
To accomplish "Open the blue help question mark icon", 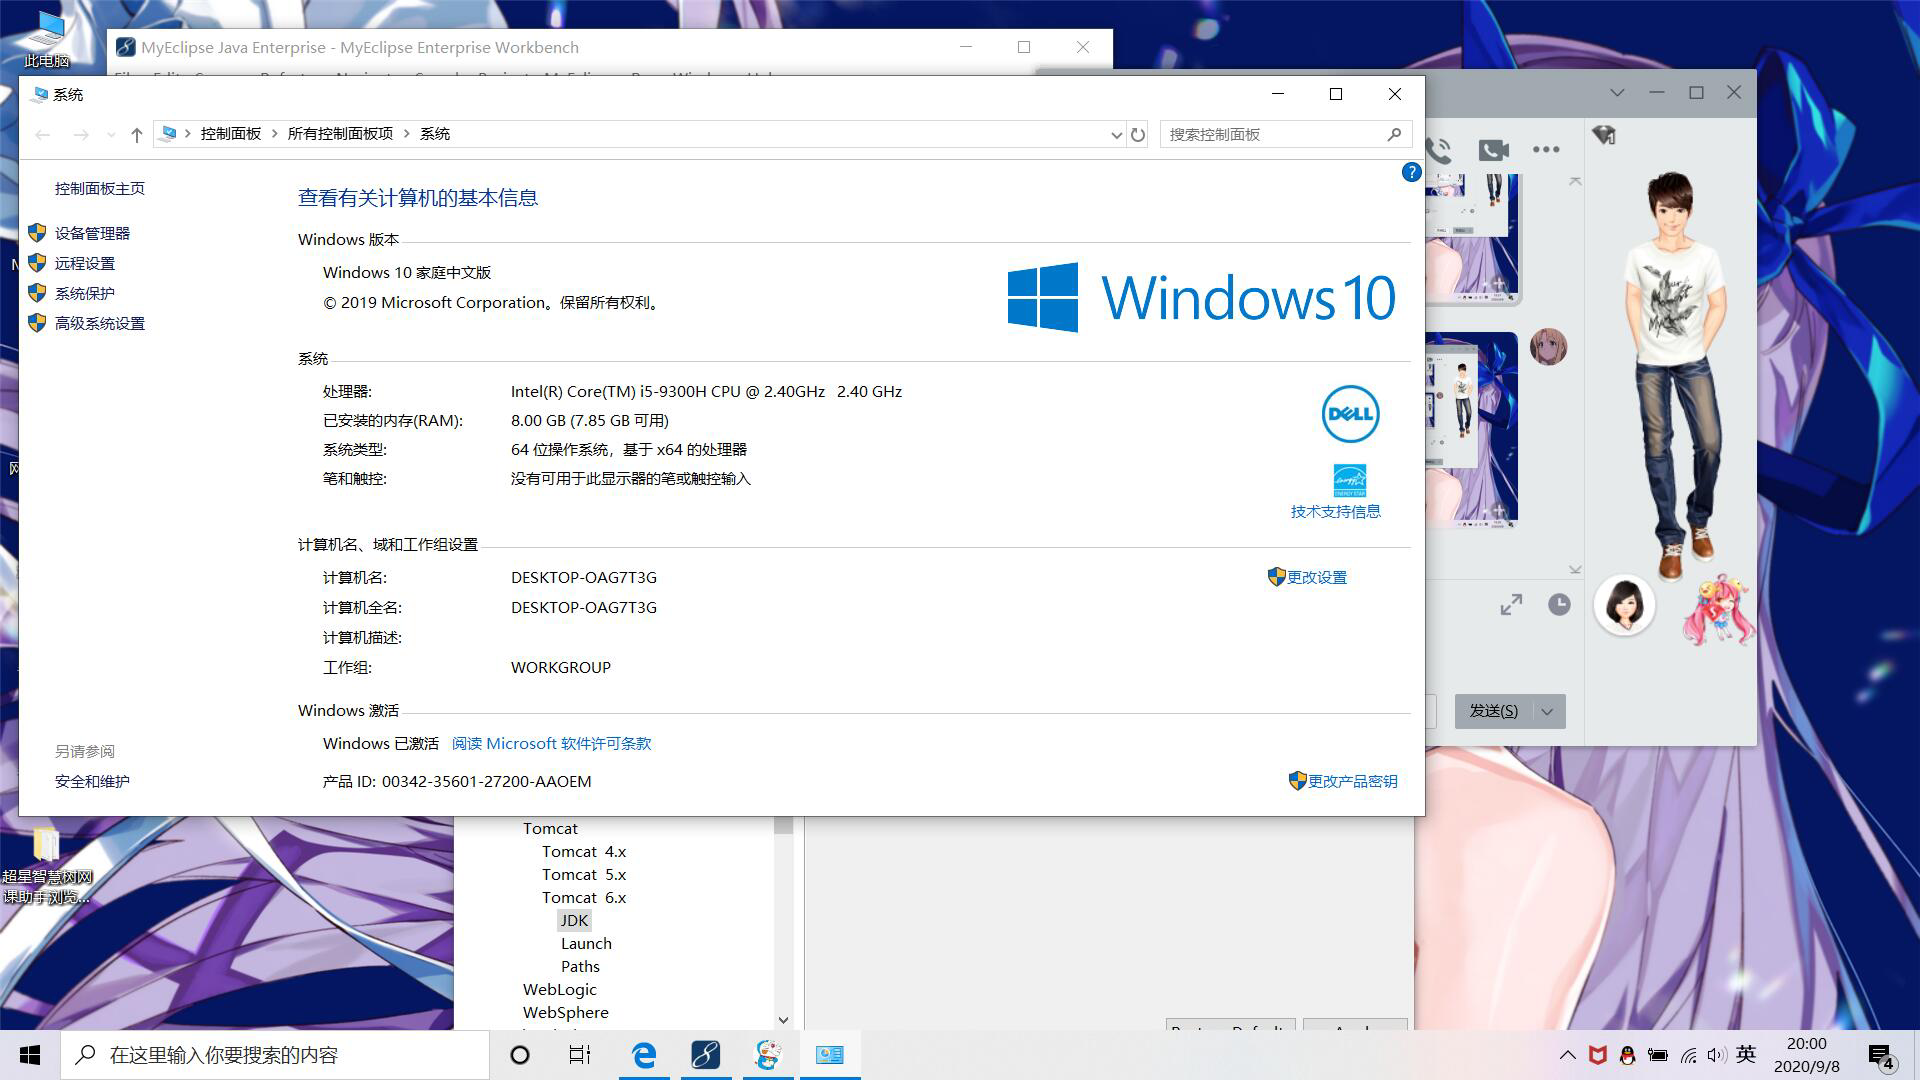I will [1411, 172].
